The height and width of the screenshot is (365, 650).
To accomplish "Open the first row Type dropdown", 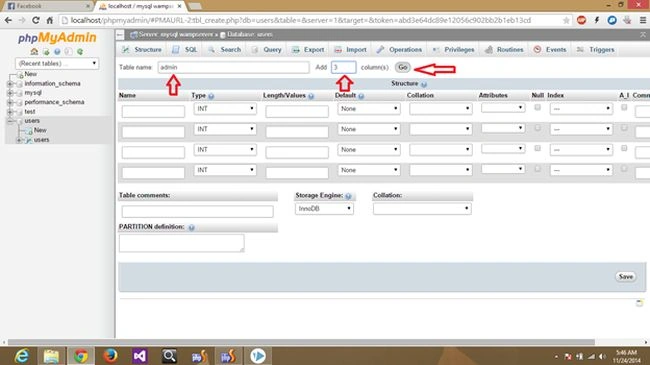I will [x=225, y=109].
